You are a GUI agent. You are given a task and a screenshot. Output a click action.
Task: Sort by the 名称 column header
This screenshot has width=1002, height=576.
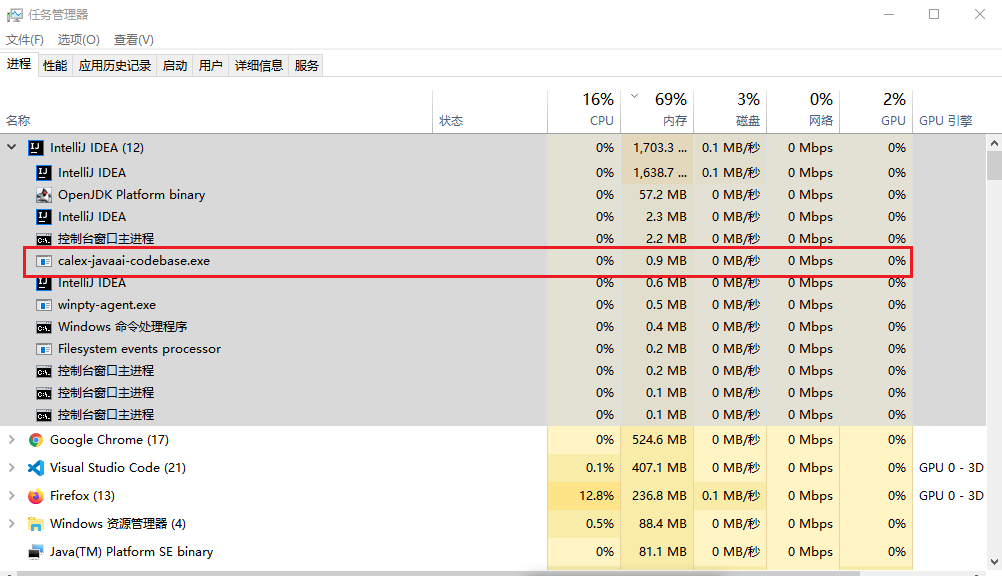[x=216, y=111]
